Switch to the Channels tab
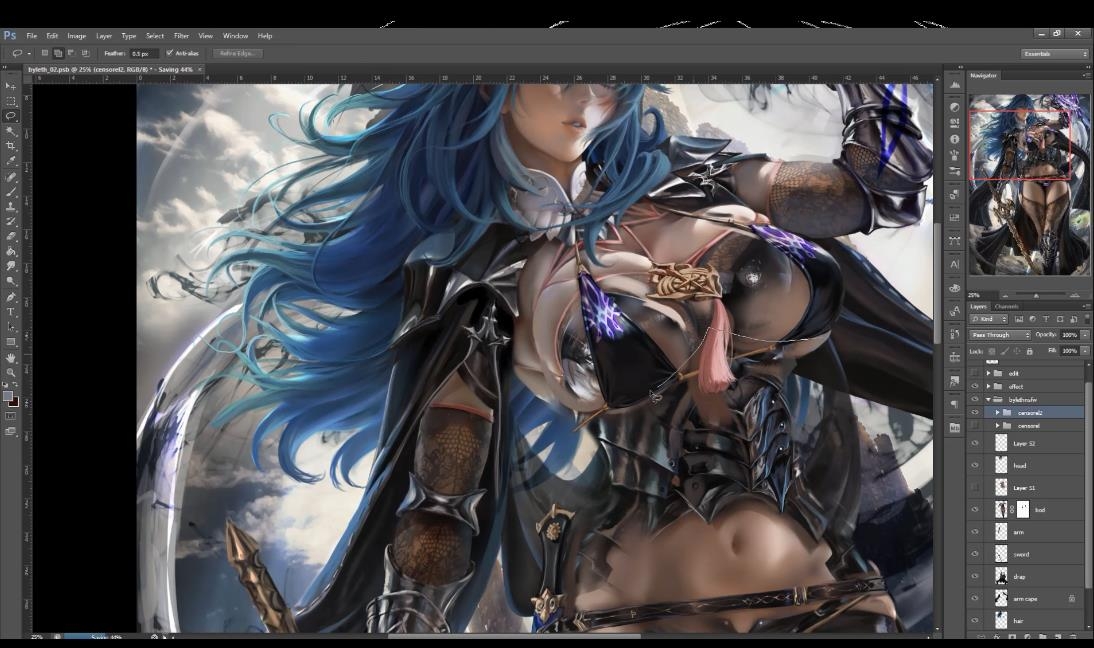1094x648 pixels. pyautogui.click(x=1006, y=306)
